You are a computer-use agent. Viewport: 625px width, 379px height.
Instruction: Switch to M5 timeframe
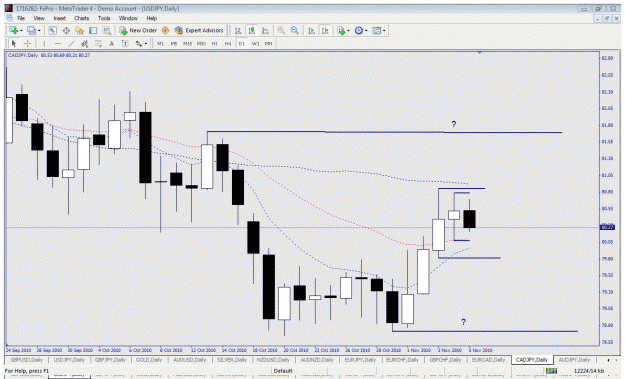174,43
